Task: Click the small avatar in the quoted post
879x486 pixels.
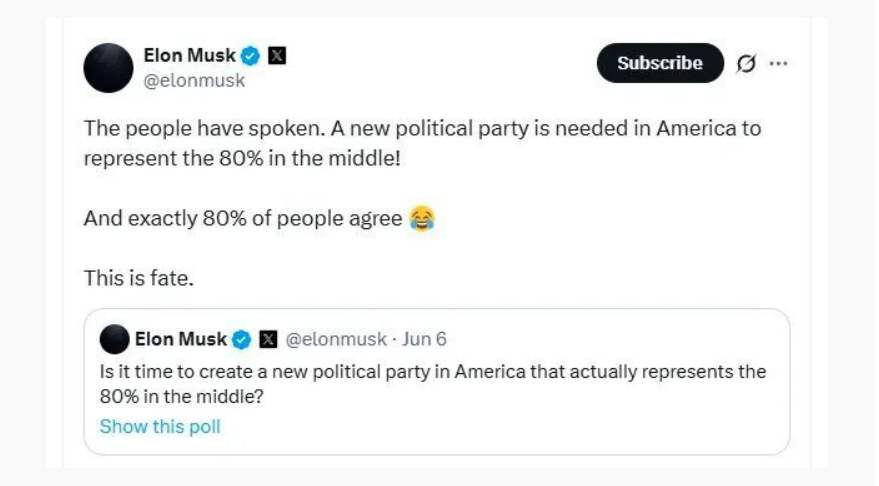Action: 114,339
